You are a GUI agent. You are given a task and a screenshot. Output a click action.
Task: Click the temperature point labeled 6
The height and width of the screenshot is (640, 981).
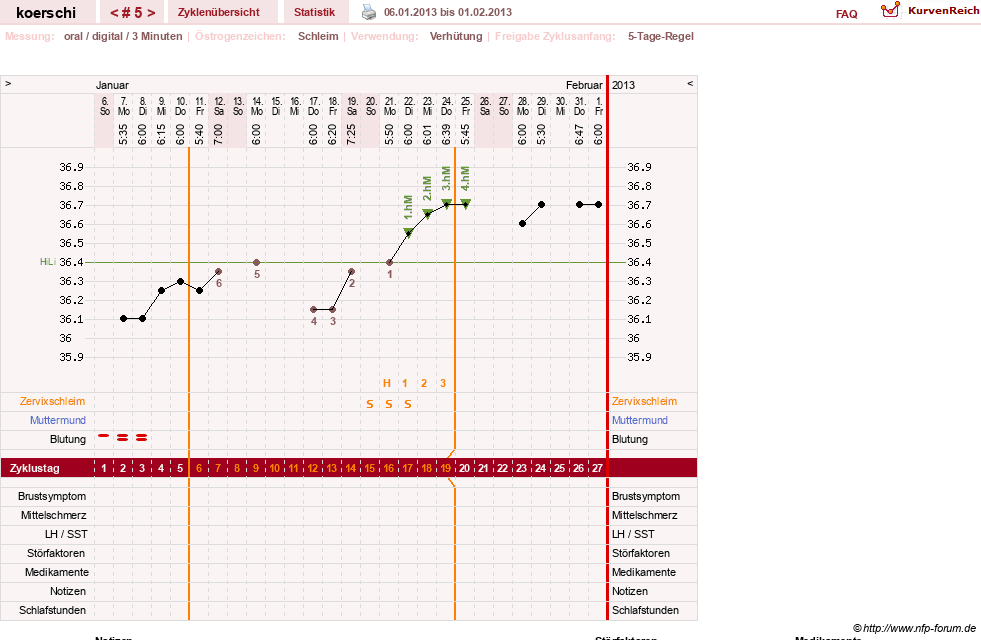pos(218,272)
